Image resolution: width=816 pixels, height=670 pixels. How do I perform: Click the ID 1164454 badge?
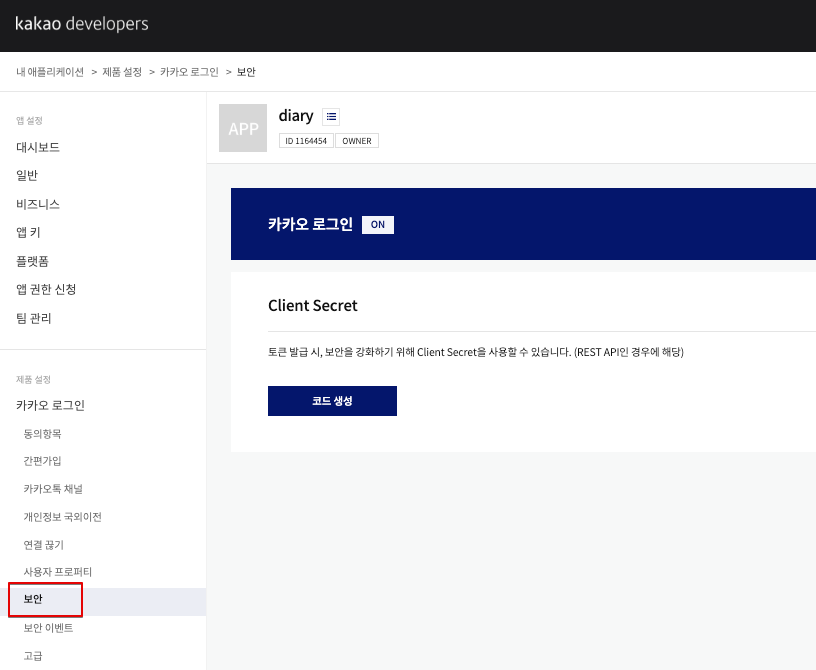pos(306,141)
